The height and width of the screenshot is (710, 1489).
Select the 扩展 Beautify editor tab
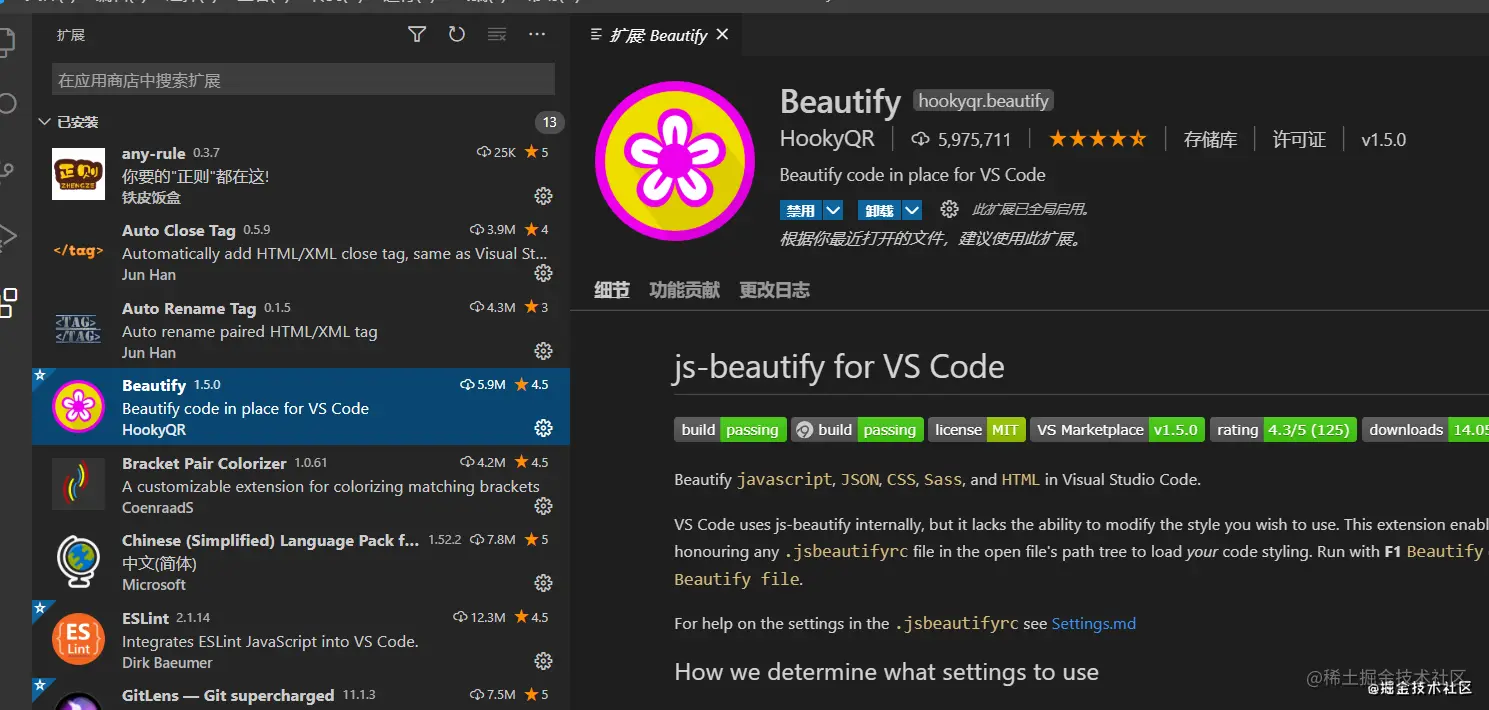[x=658, y=35]
